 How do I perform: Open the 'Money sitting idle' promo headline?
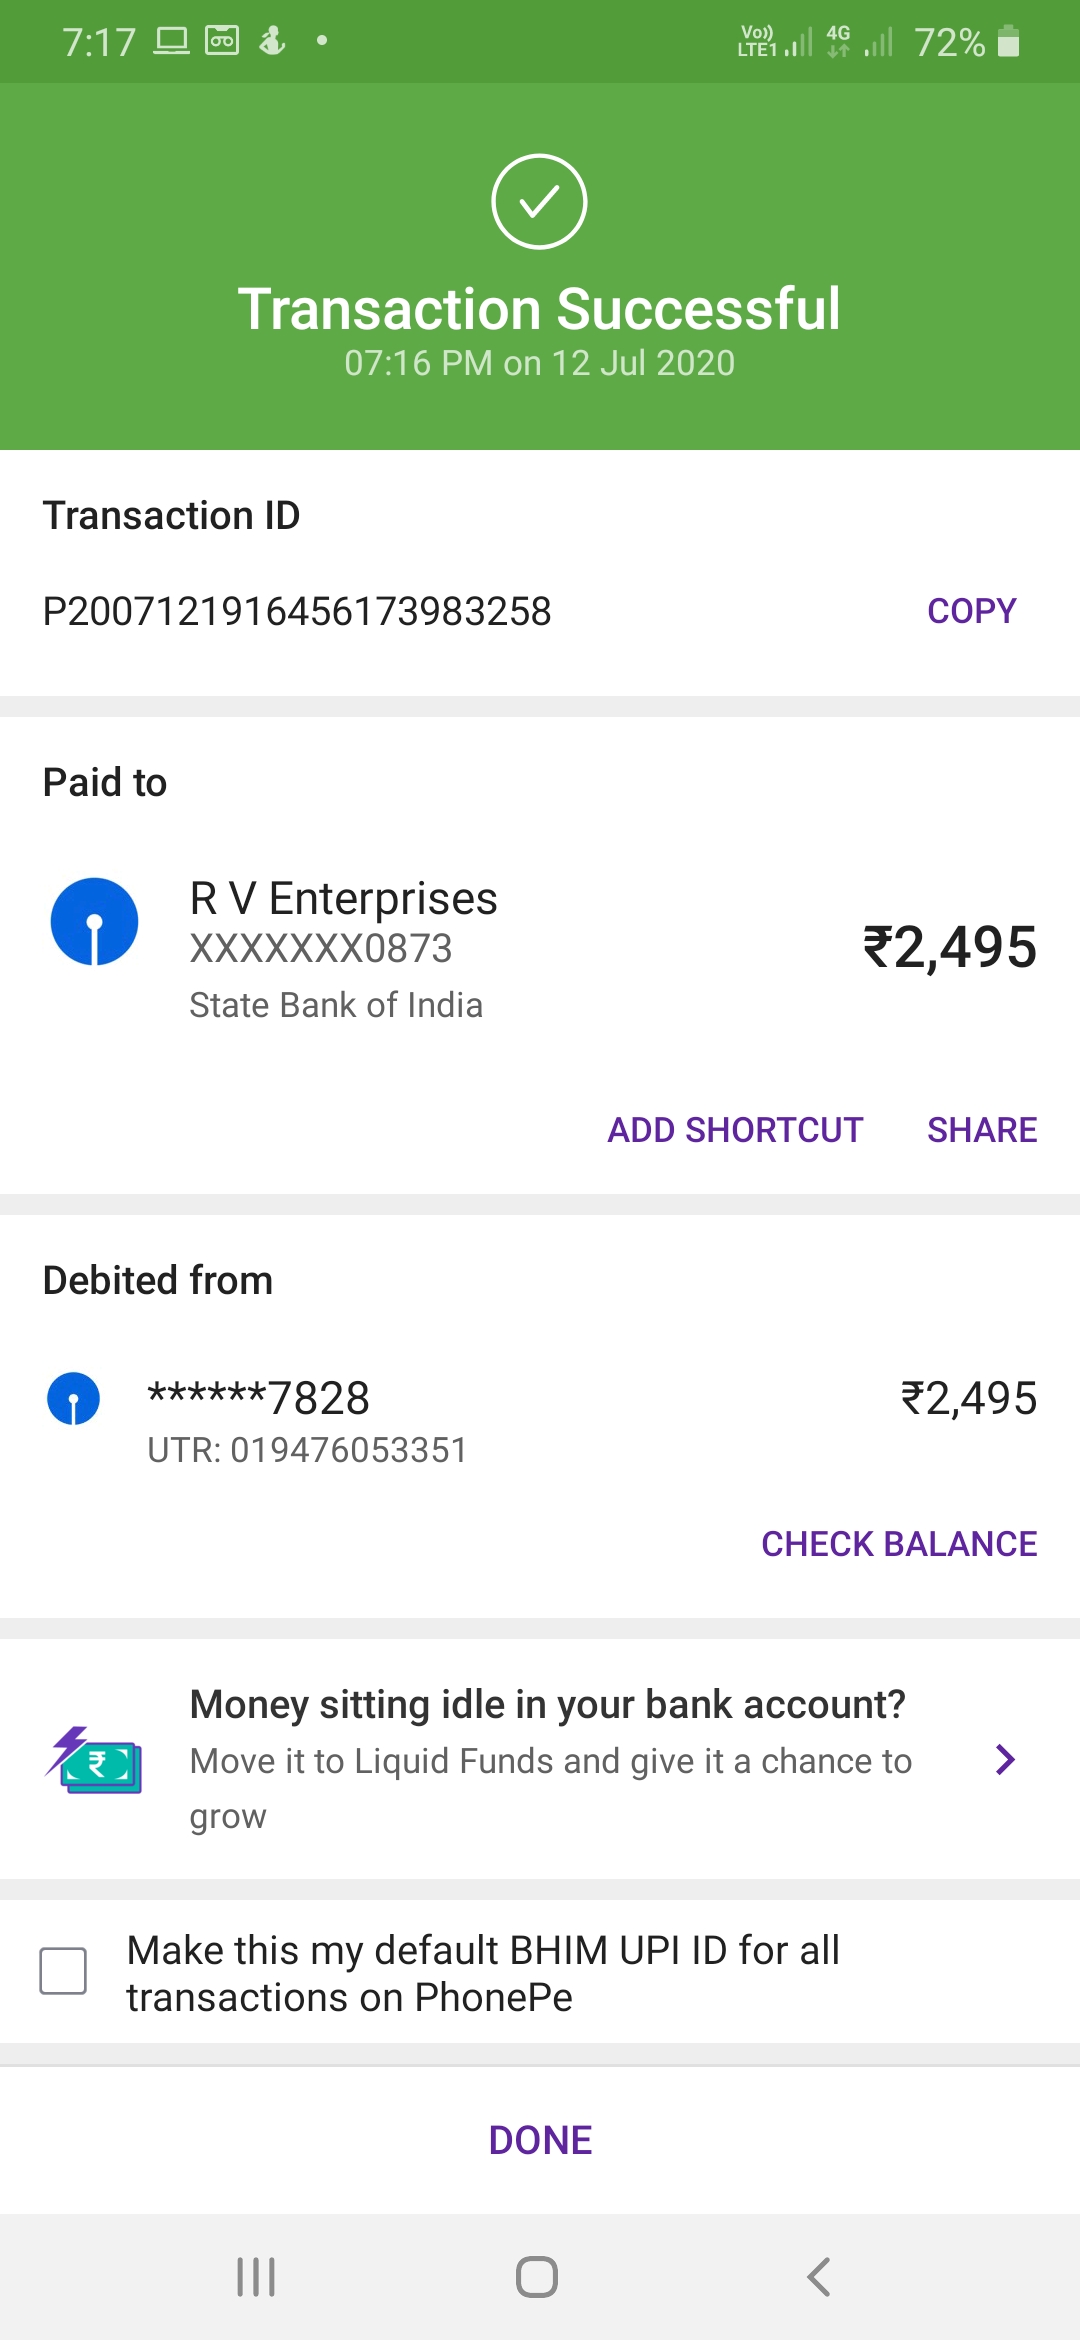[x=547, y=1705]
